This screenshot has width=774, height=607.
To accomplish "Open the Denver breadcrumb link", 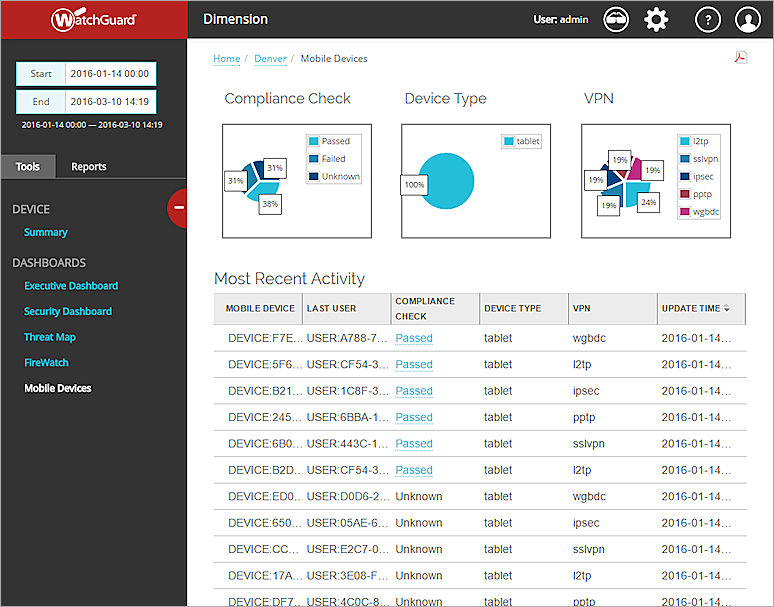I will [x=270, y=59].
